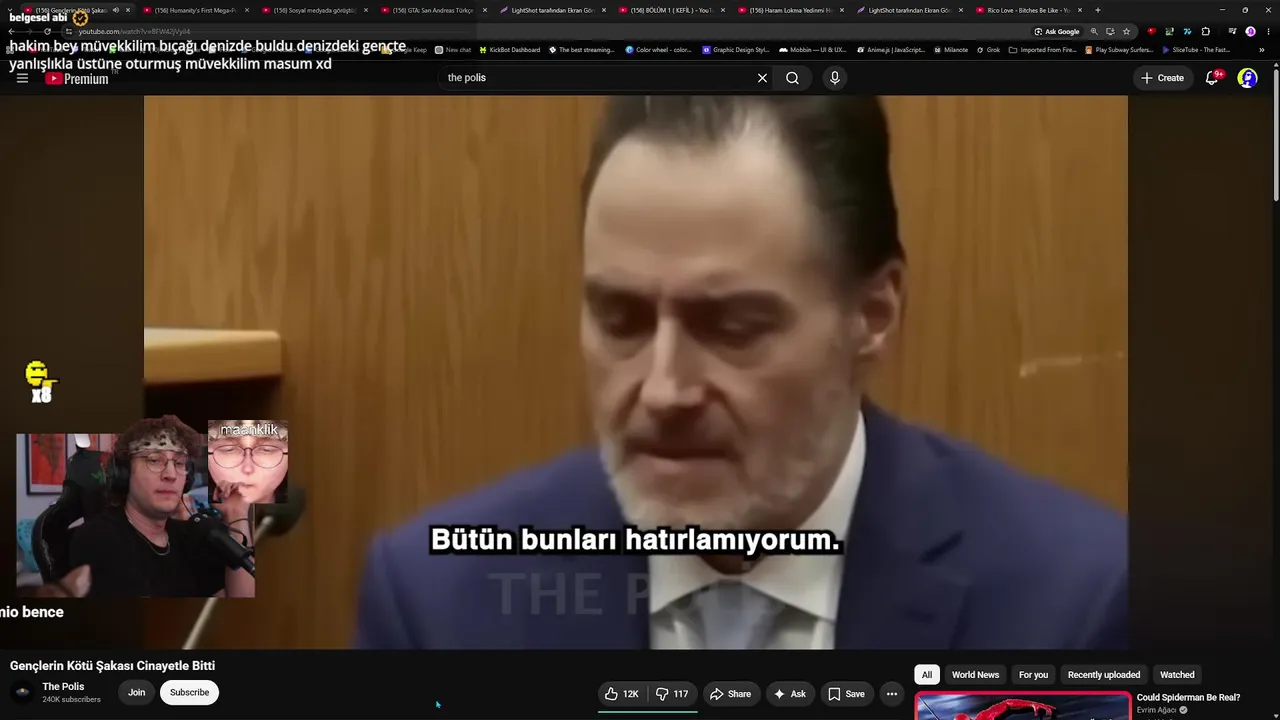Click the Chrome address bar URL
Screen dimensions: 1280x720
(134, 31)
